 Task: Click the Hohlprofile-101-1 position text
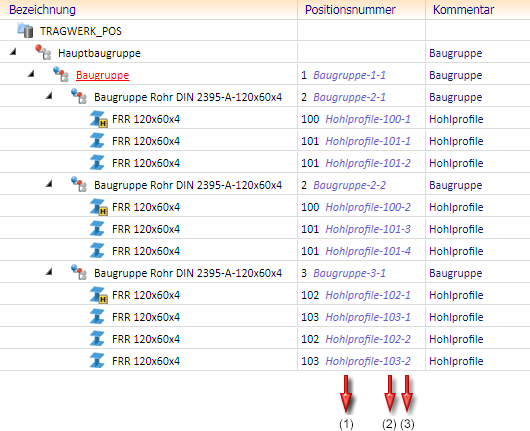tap(368, 141)
